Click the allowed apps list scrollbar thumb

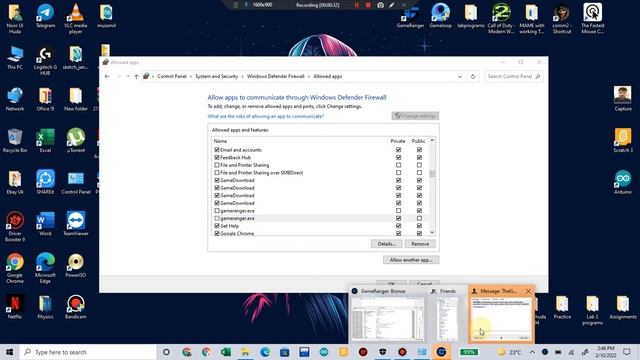click(432, 173)
